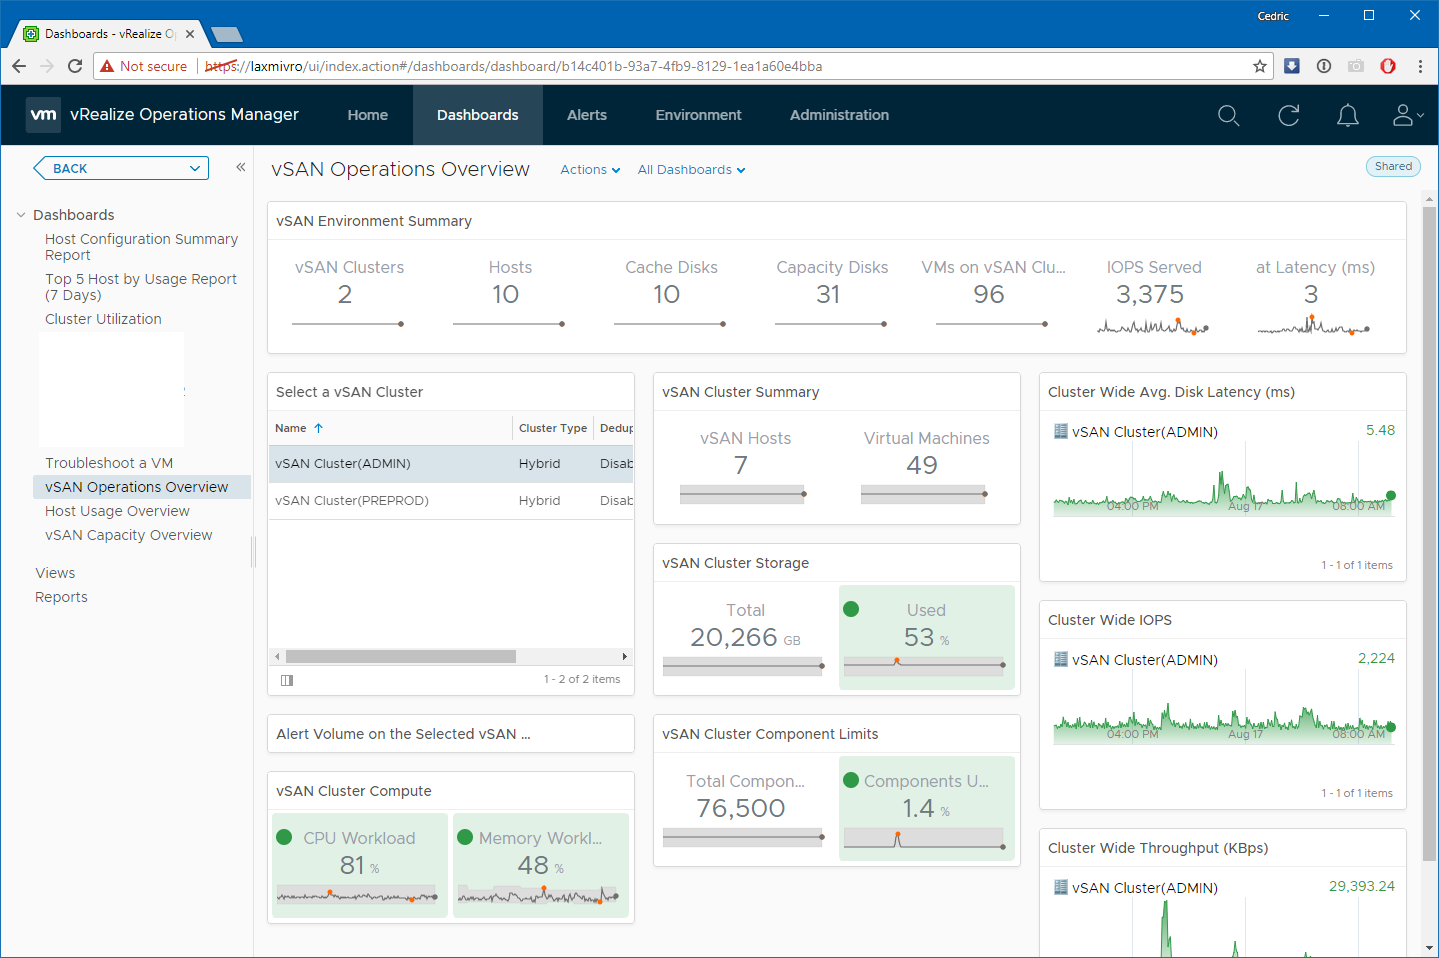Click the column selector icon below cluster list
The height and width of the screenshot is (958, 1439).
287,680
